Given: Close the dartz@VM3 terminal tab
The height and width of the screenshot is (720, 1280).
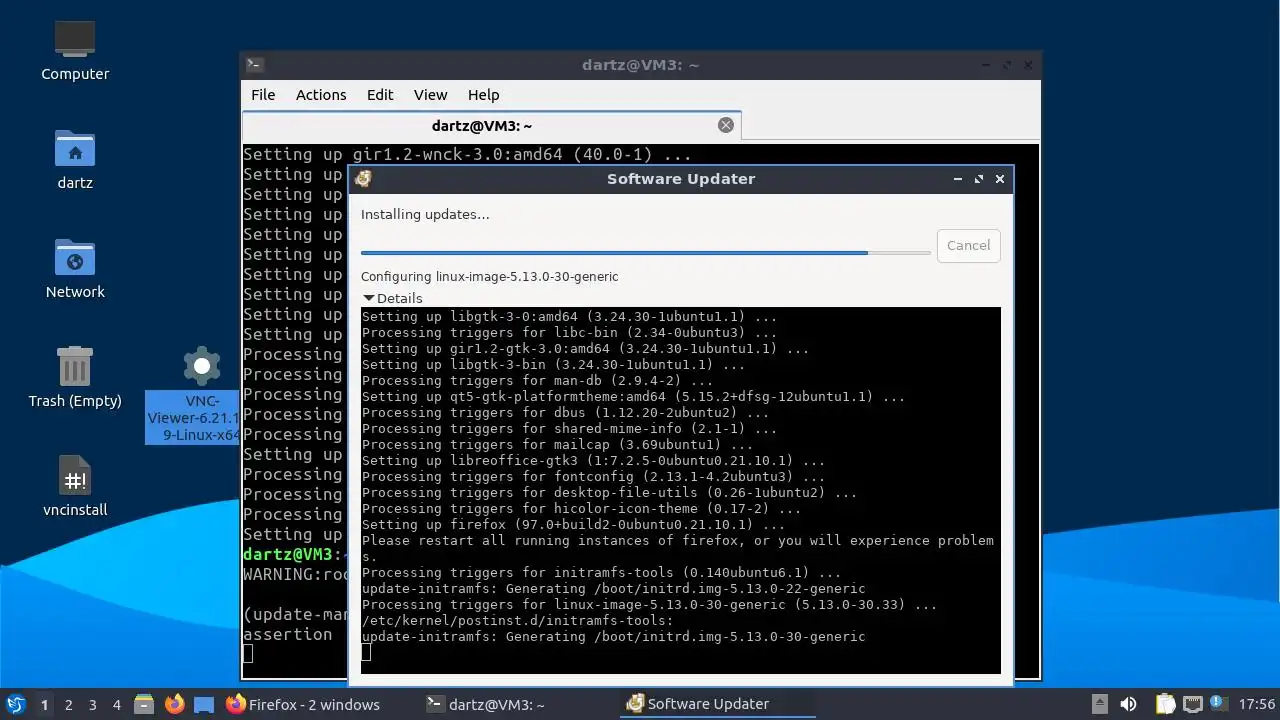Looking at the screenshot, I should pyautogui.click(x=726, y=125).
